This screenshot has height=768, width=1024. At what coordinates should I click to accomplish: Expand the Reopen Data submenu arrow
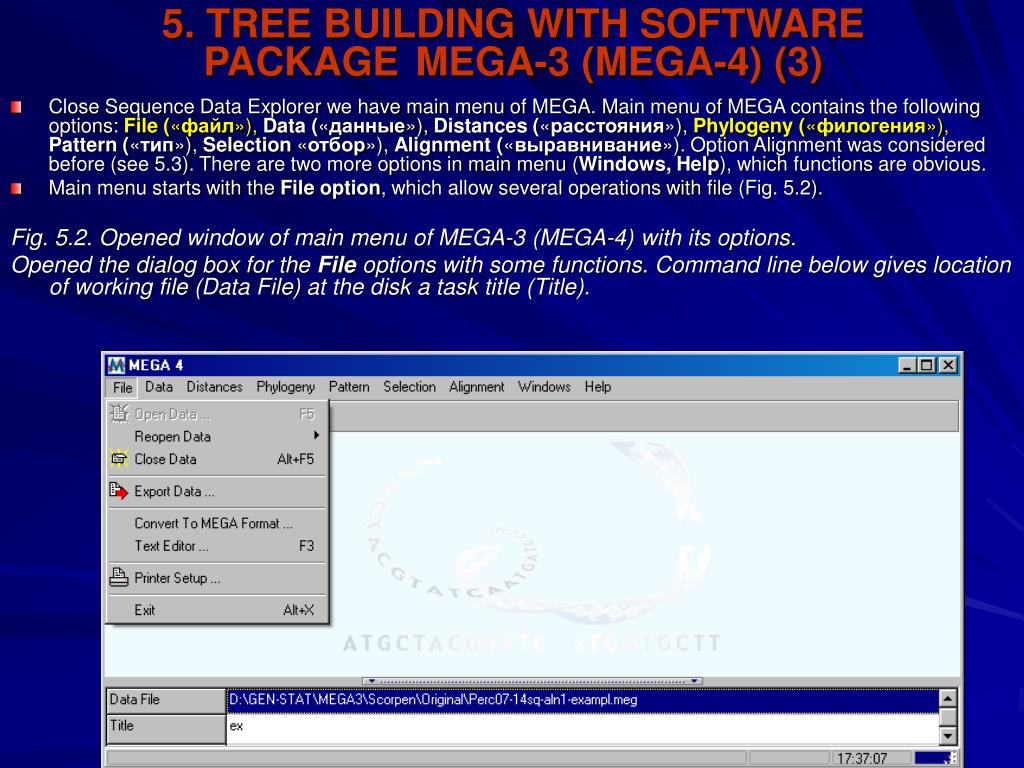(316, 436)
